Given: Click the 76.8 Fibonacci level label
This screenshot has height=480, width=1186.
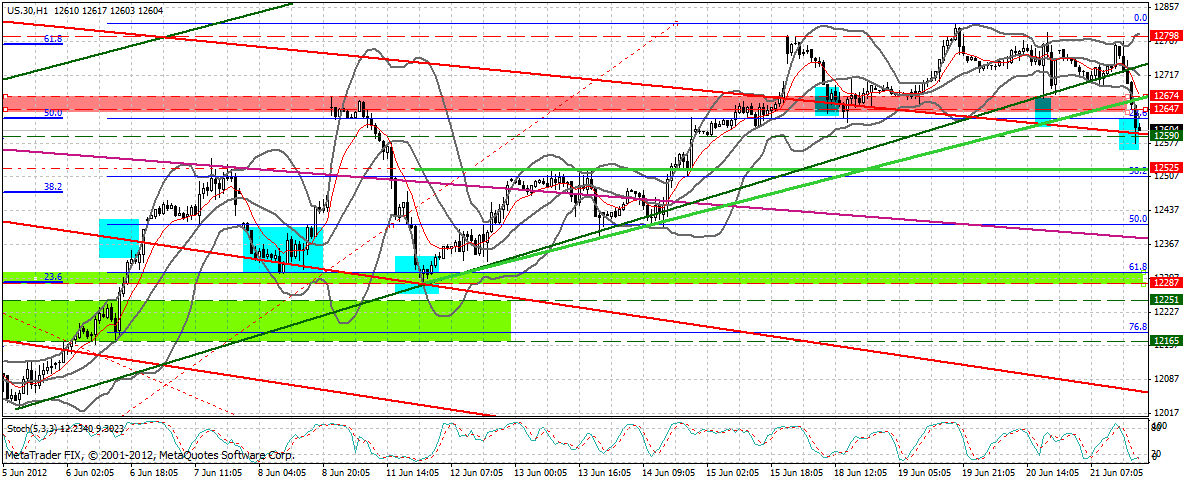Looking at the screenshot, I should (x=1138, y=327).
